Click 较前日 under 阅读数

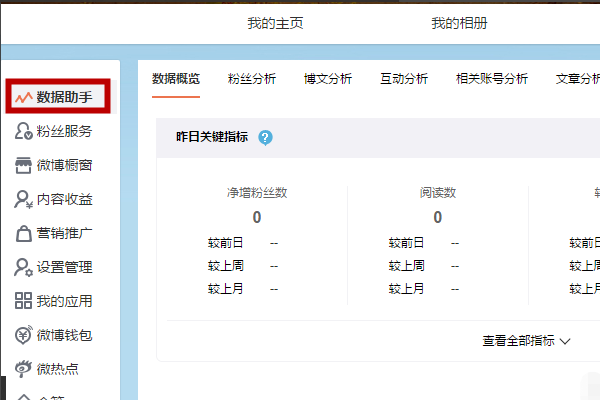[x=406, y=243]
